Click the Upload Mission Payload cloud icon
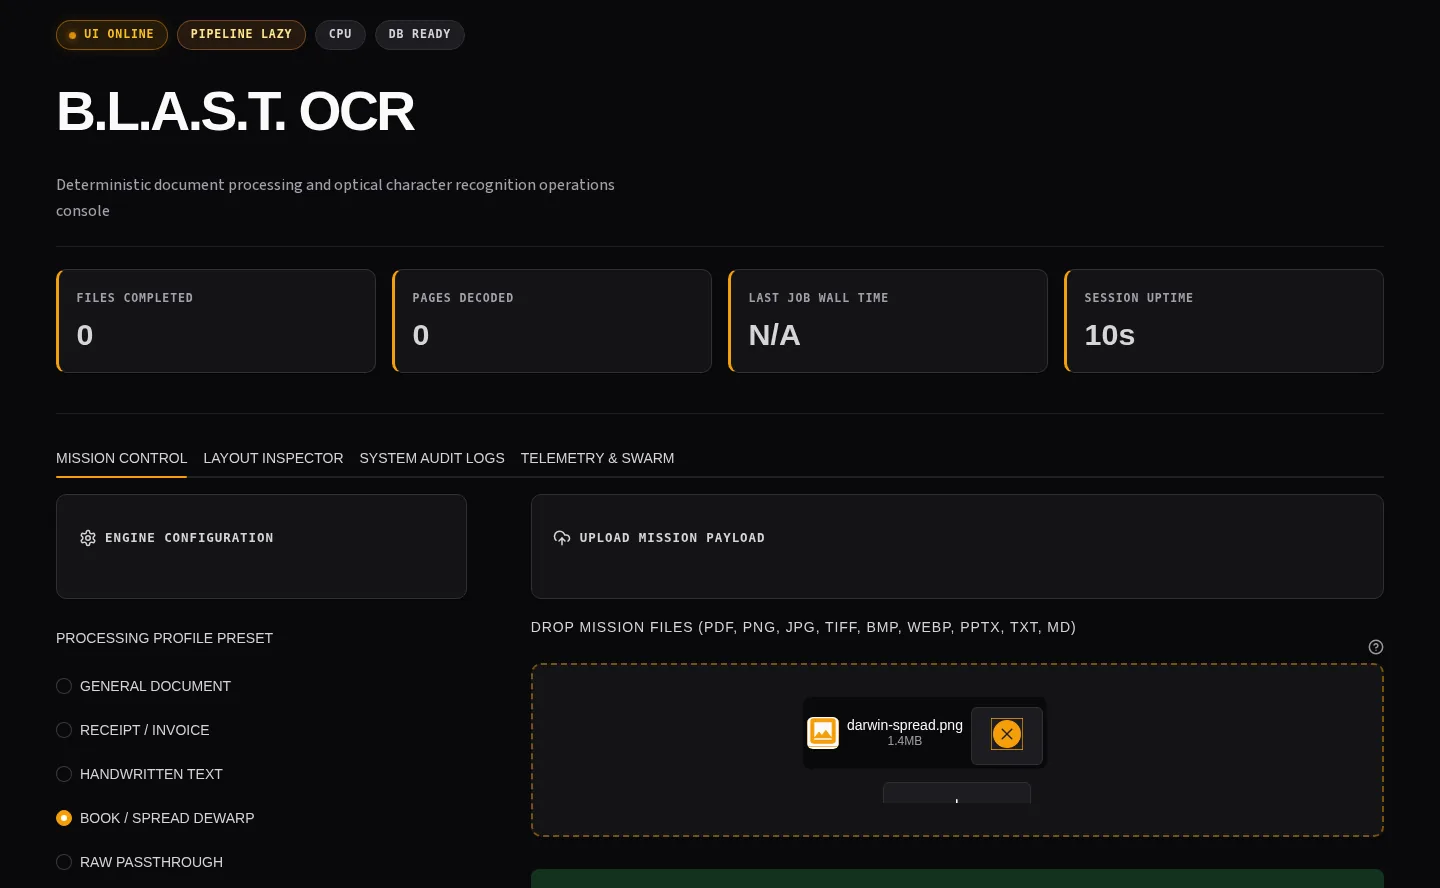Screen dimensions: 1440x888 [562, 538]
